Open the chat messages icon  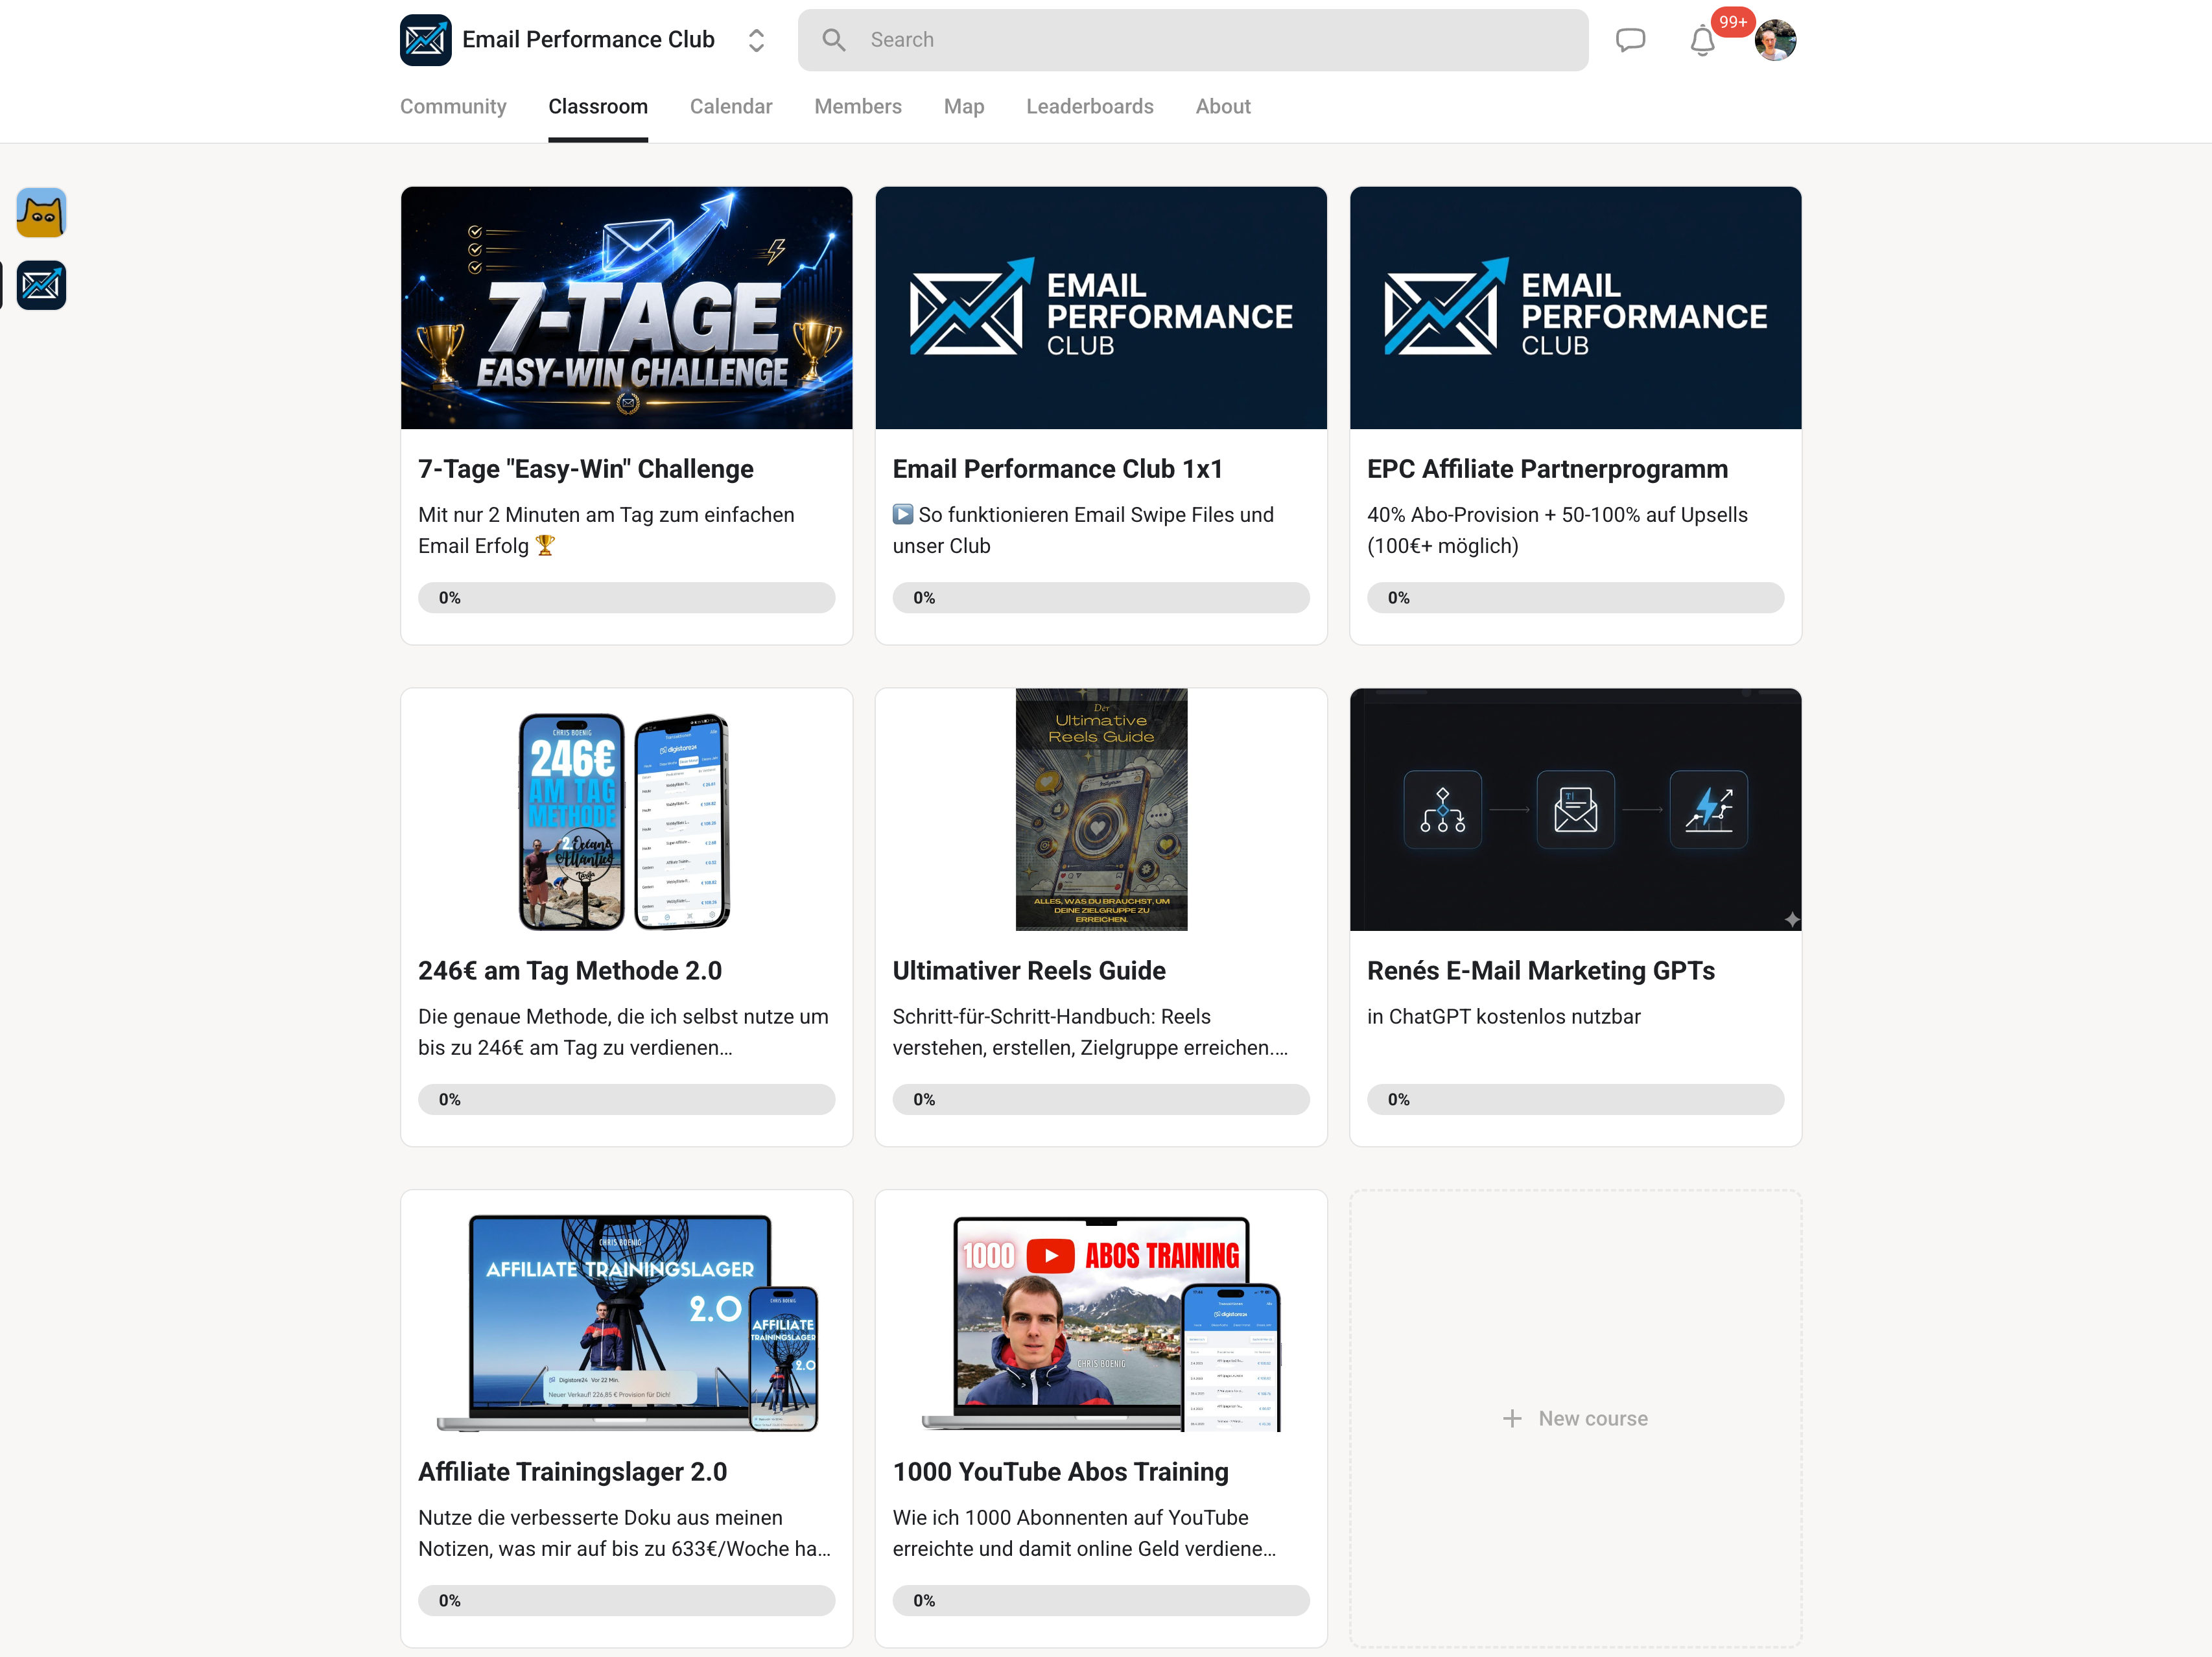pyautogui.click(x=1630, y=40)
